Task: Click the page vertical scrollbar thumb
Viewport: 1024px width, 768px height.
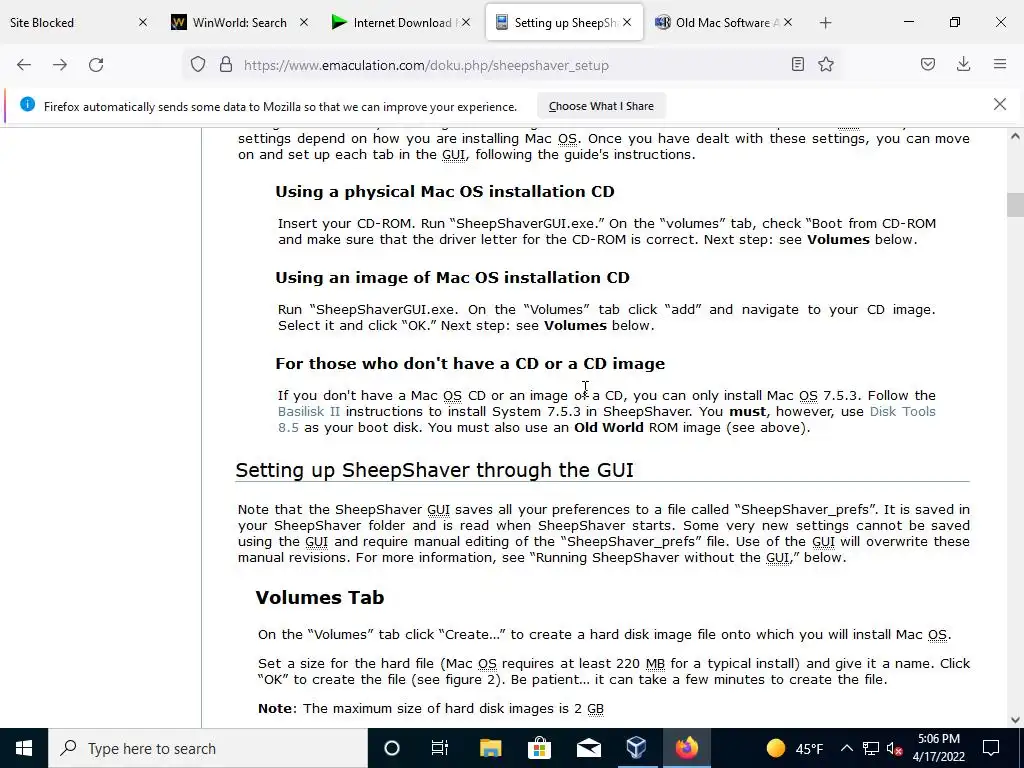Action: coord(1015,204)
